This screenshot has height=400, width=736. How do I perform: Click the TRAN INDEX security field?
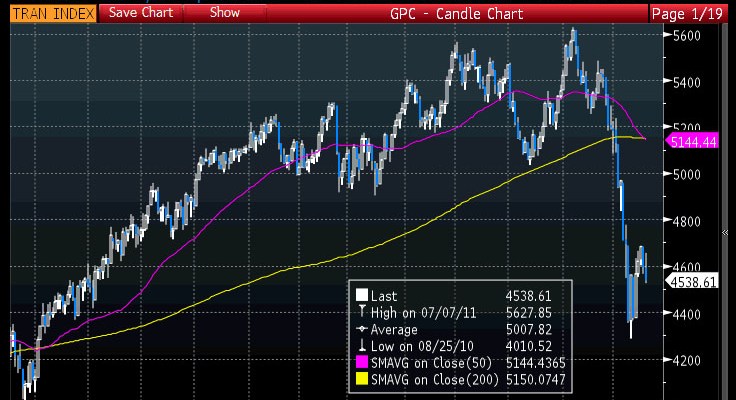tap(54, 13)
